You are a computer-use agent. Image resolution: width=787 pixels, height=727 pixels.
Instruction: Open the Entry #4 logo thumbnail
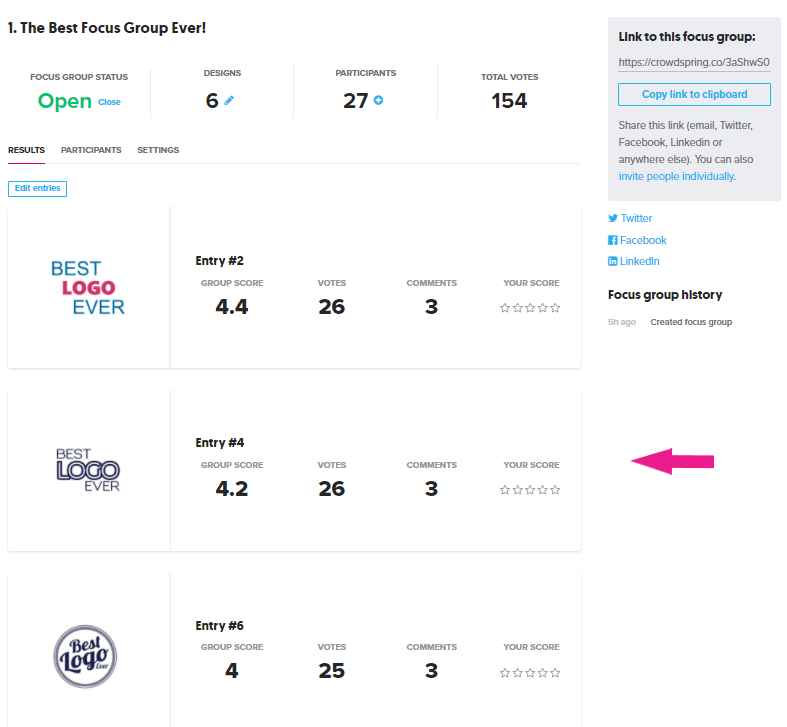(88, 470)
